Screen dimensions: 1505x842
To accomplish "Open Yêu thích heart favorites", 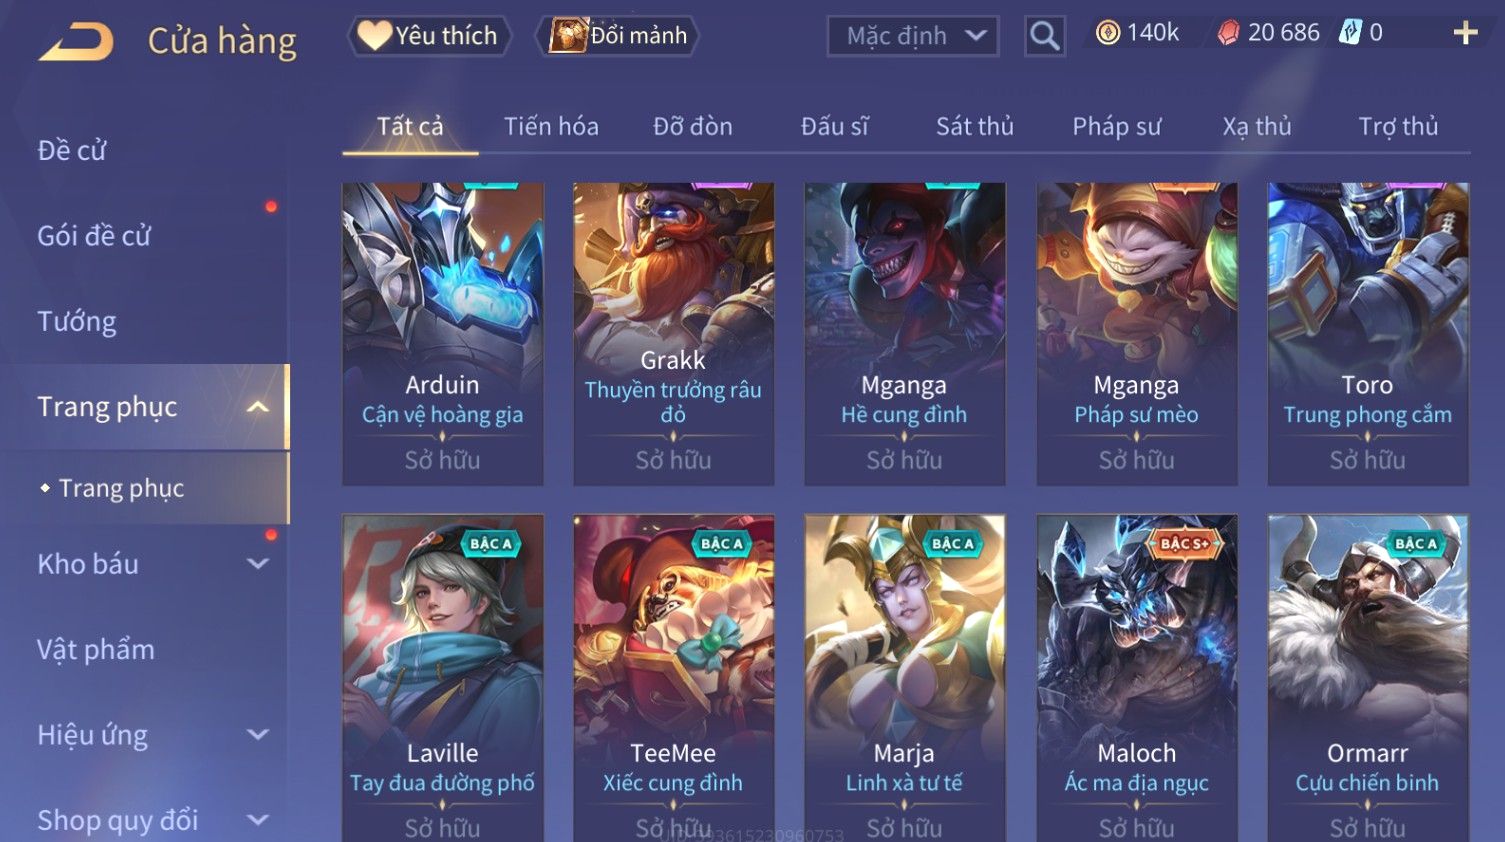I will tap(428, 36).
